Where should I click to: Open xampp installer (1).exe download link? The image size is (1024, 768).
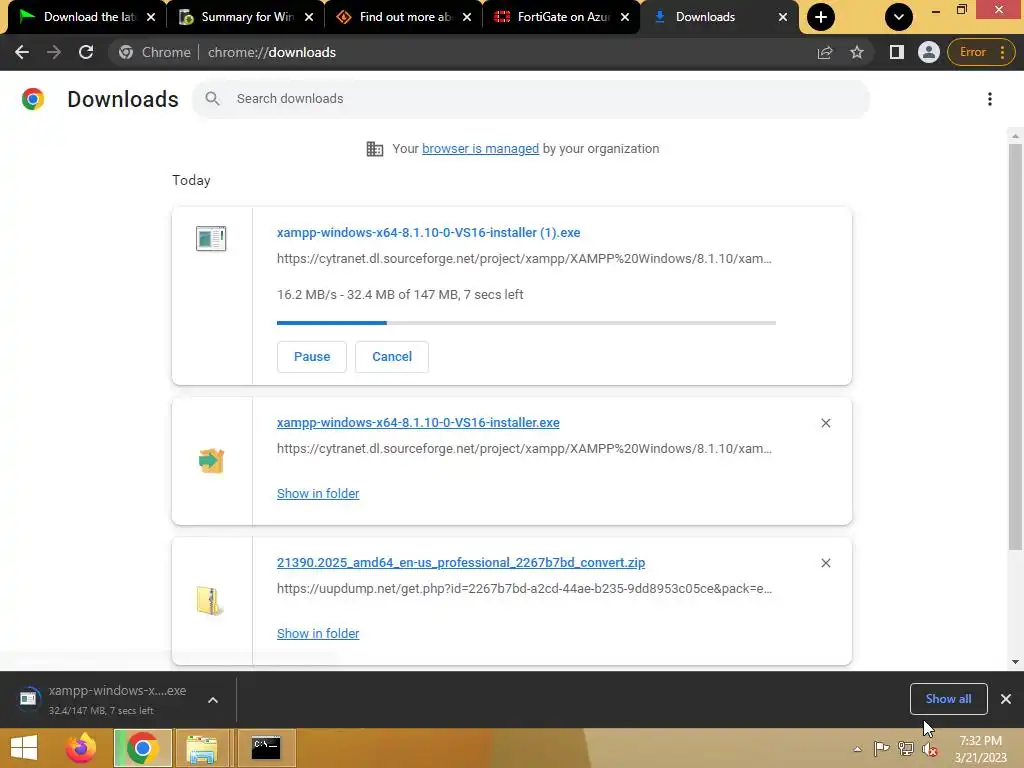[428, 232]
